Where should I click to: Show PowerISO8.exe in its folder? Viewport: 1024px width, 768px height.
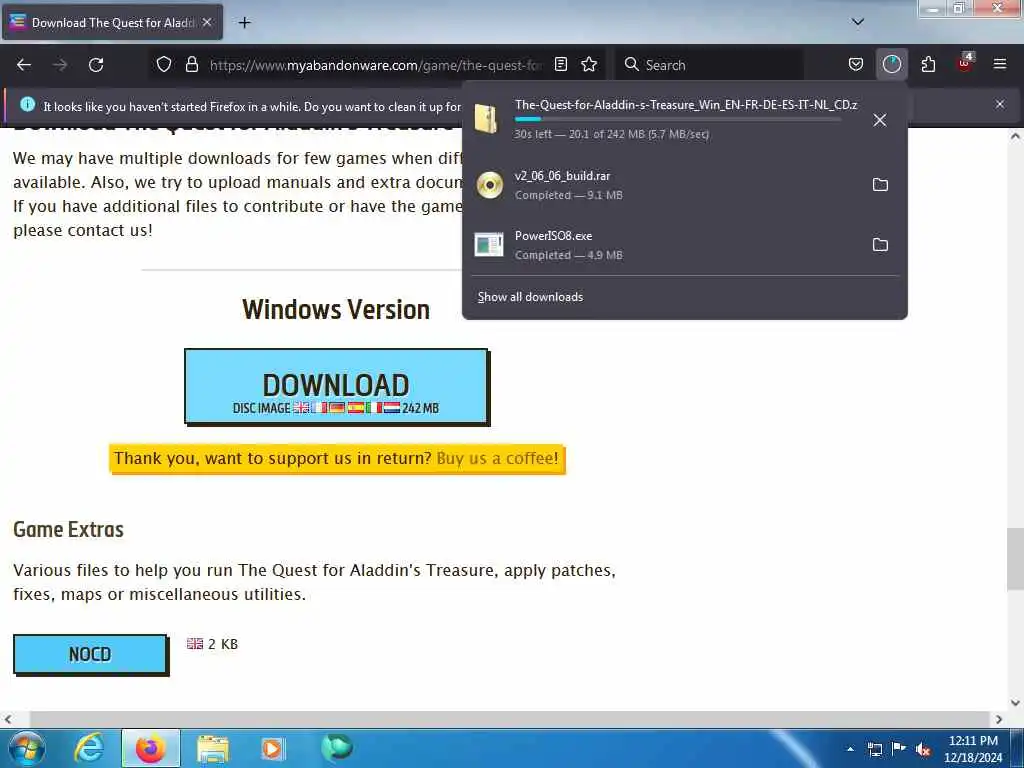click(x=880, y=245)
